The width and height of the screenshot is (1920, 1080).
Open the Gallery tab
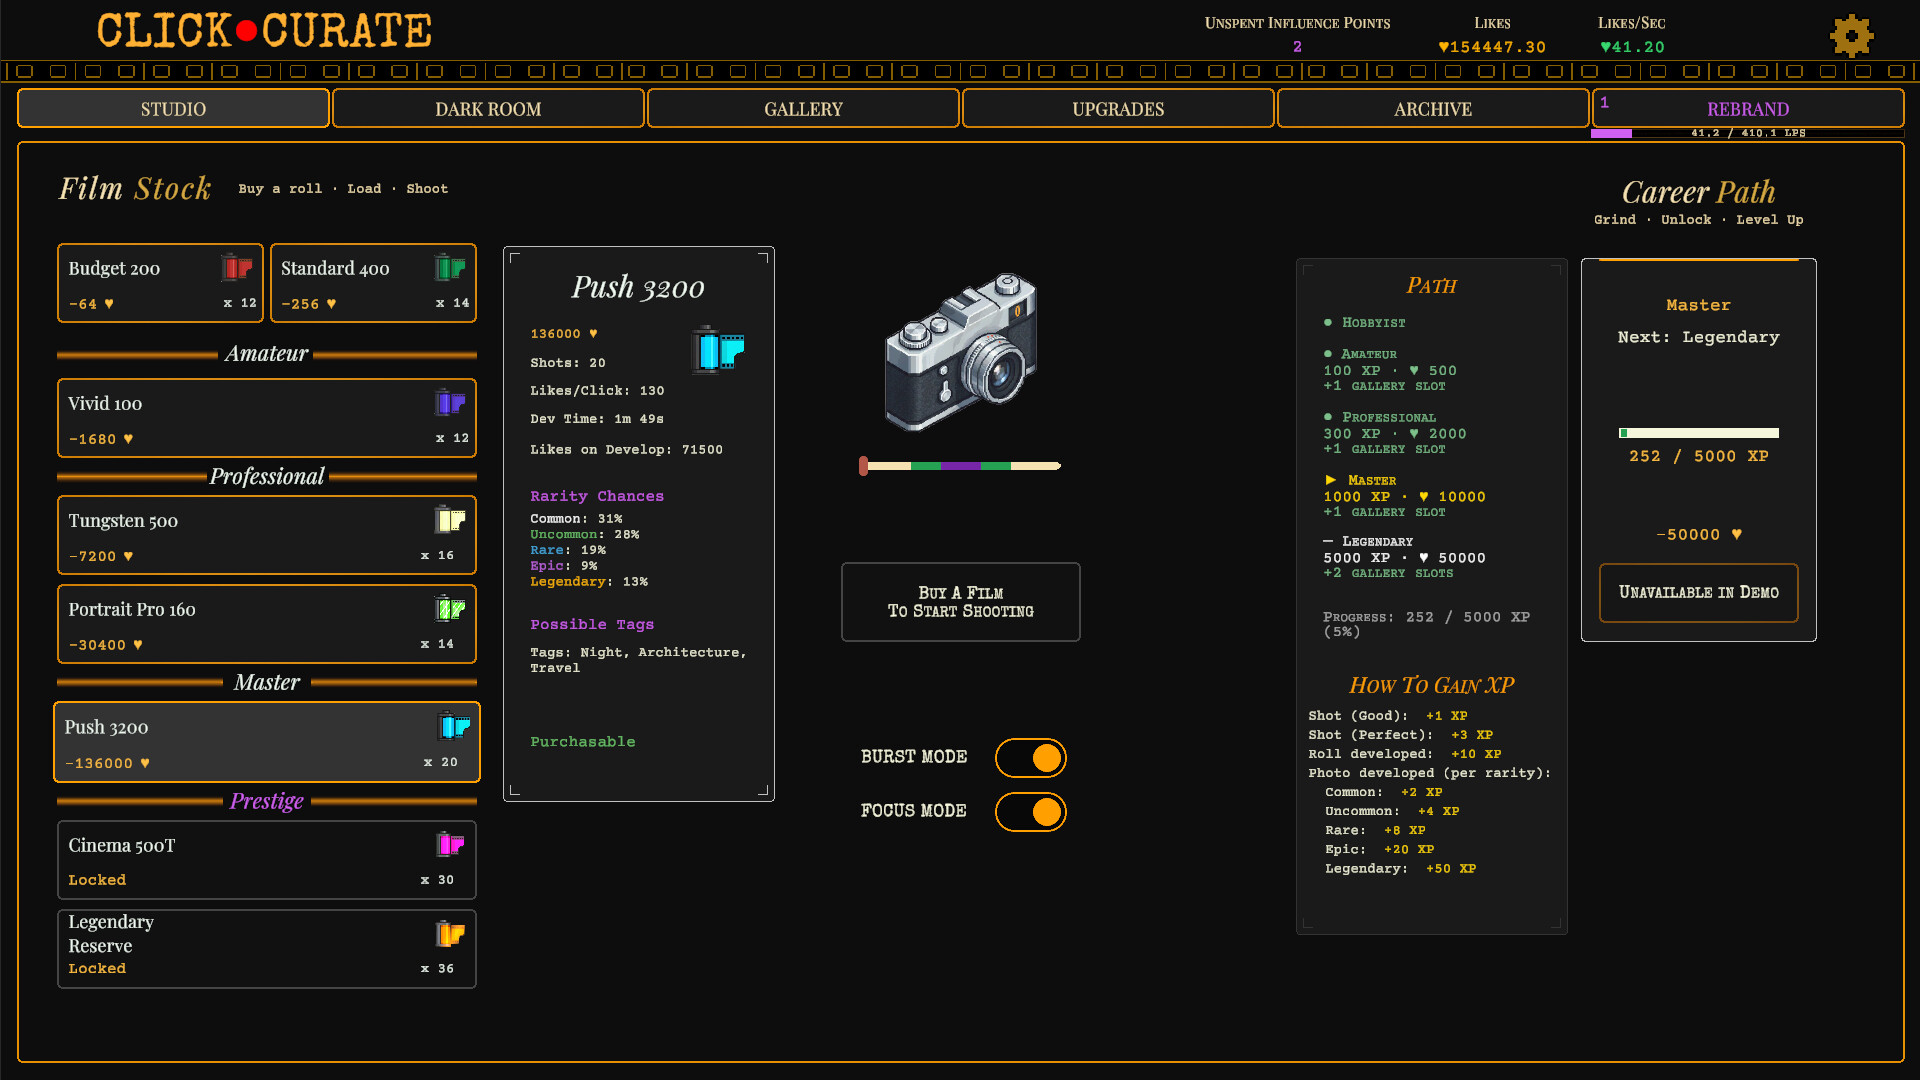click(x=803, y=108)
